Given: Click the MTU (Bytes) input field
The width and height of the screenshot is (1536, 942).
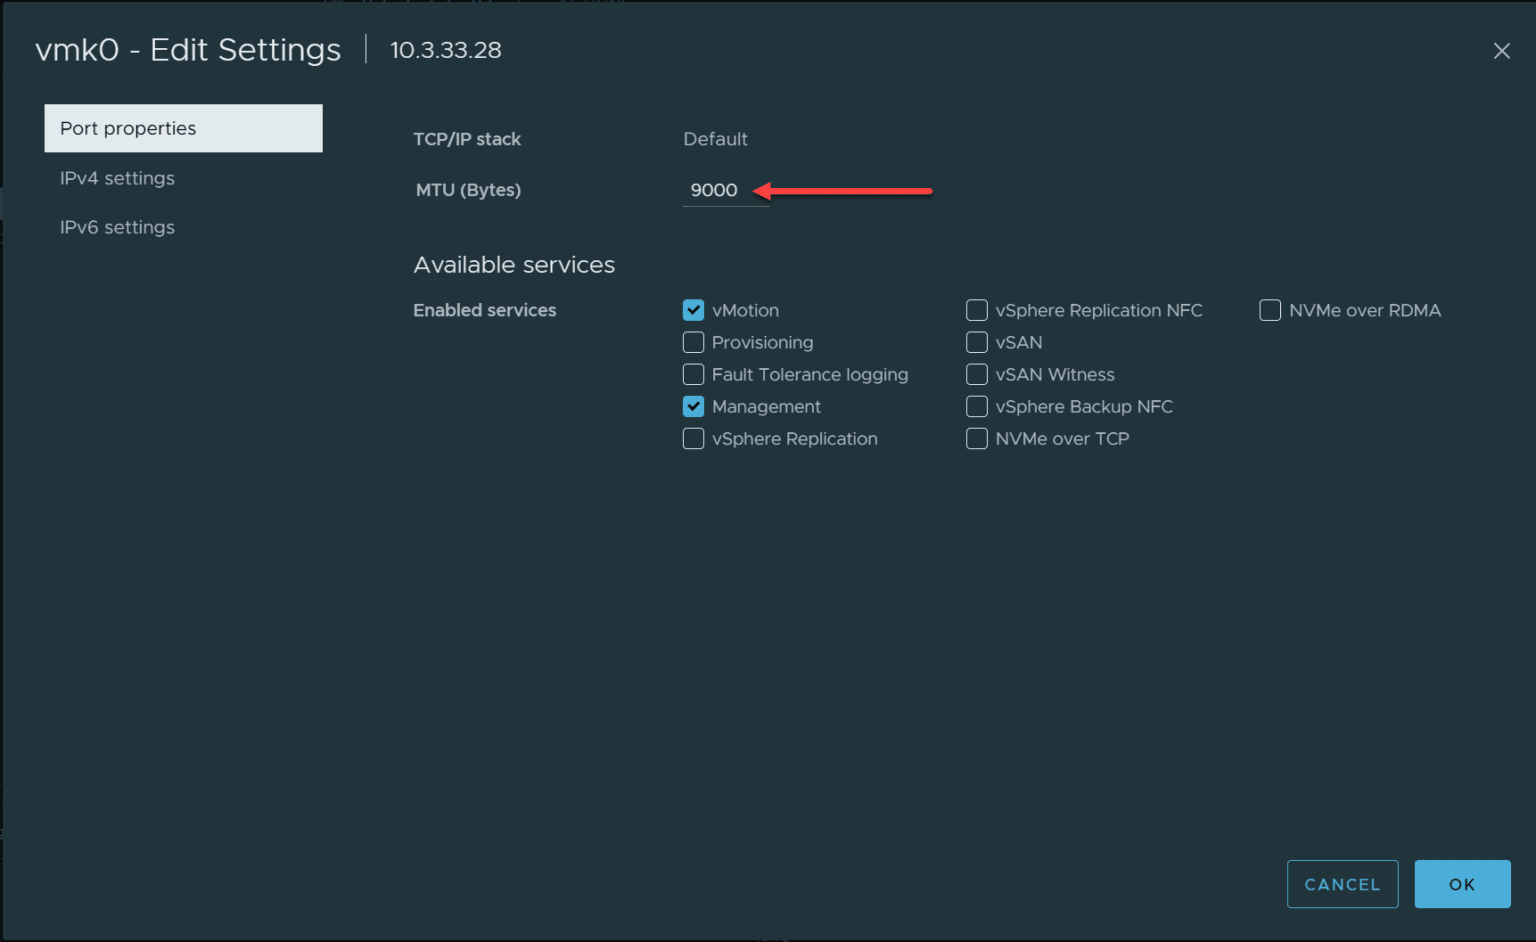Looking at the screenshot, I should [720, 190].
